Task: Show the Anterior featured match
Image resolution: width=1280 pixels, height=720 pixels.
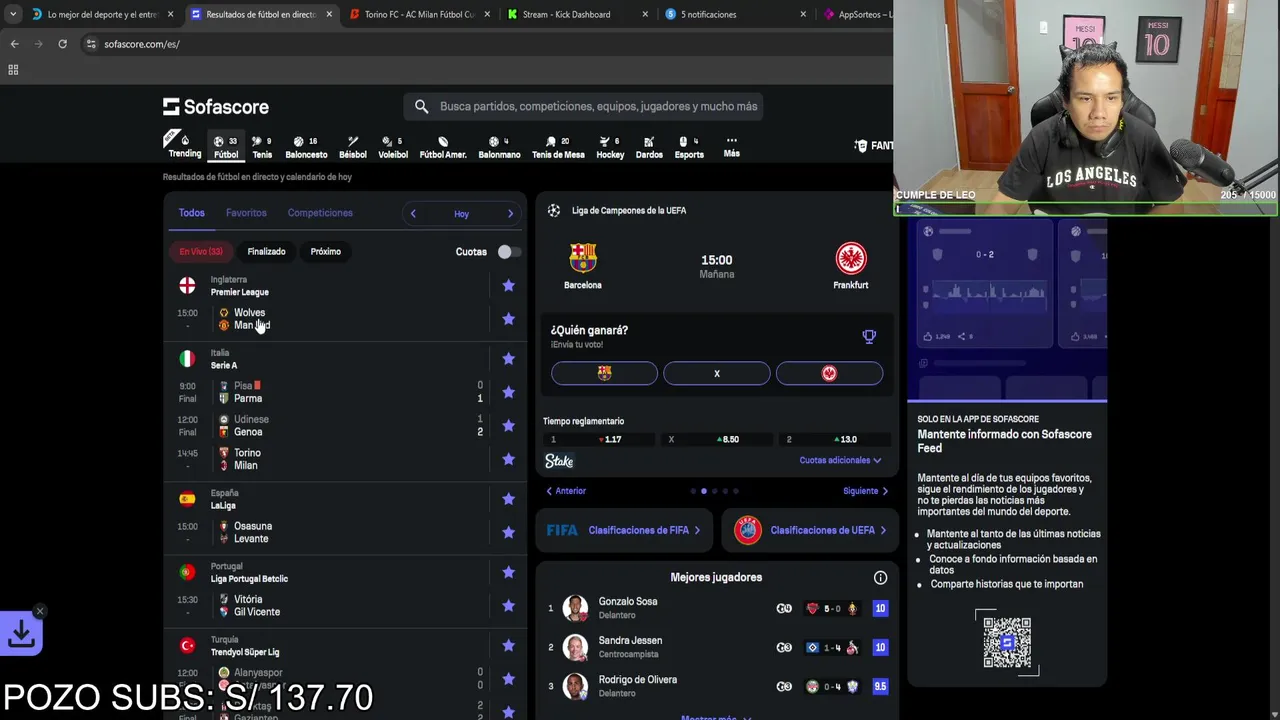Action: point(566,491)
